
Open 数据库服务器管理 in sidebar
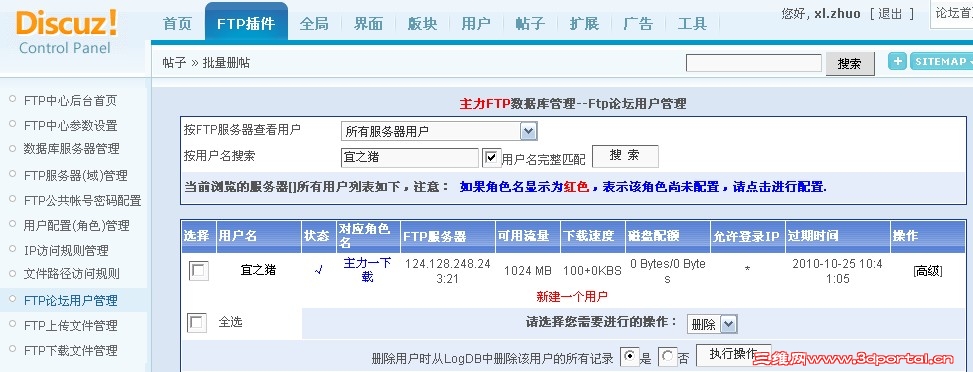coord(71,149)
